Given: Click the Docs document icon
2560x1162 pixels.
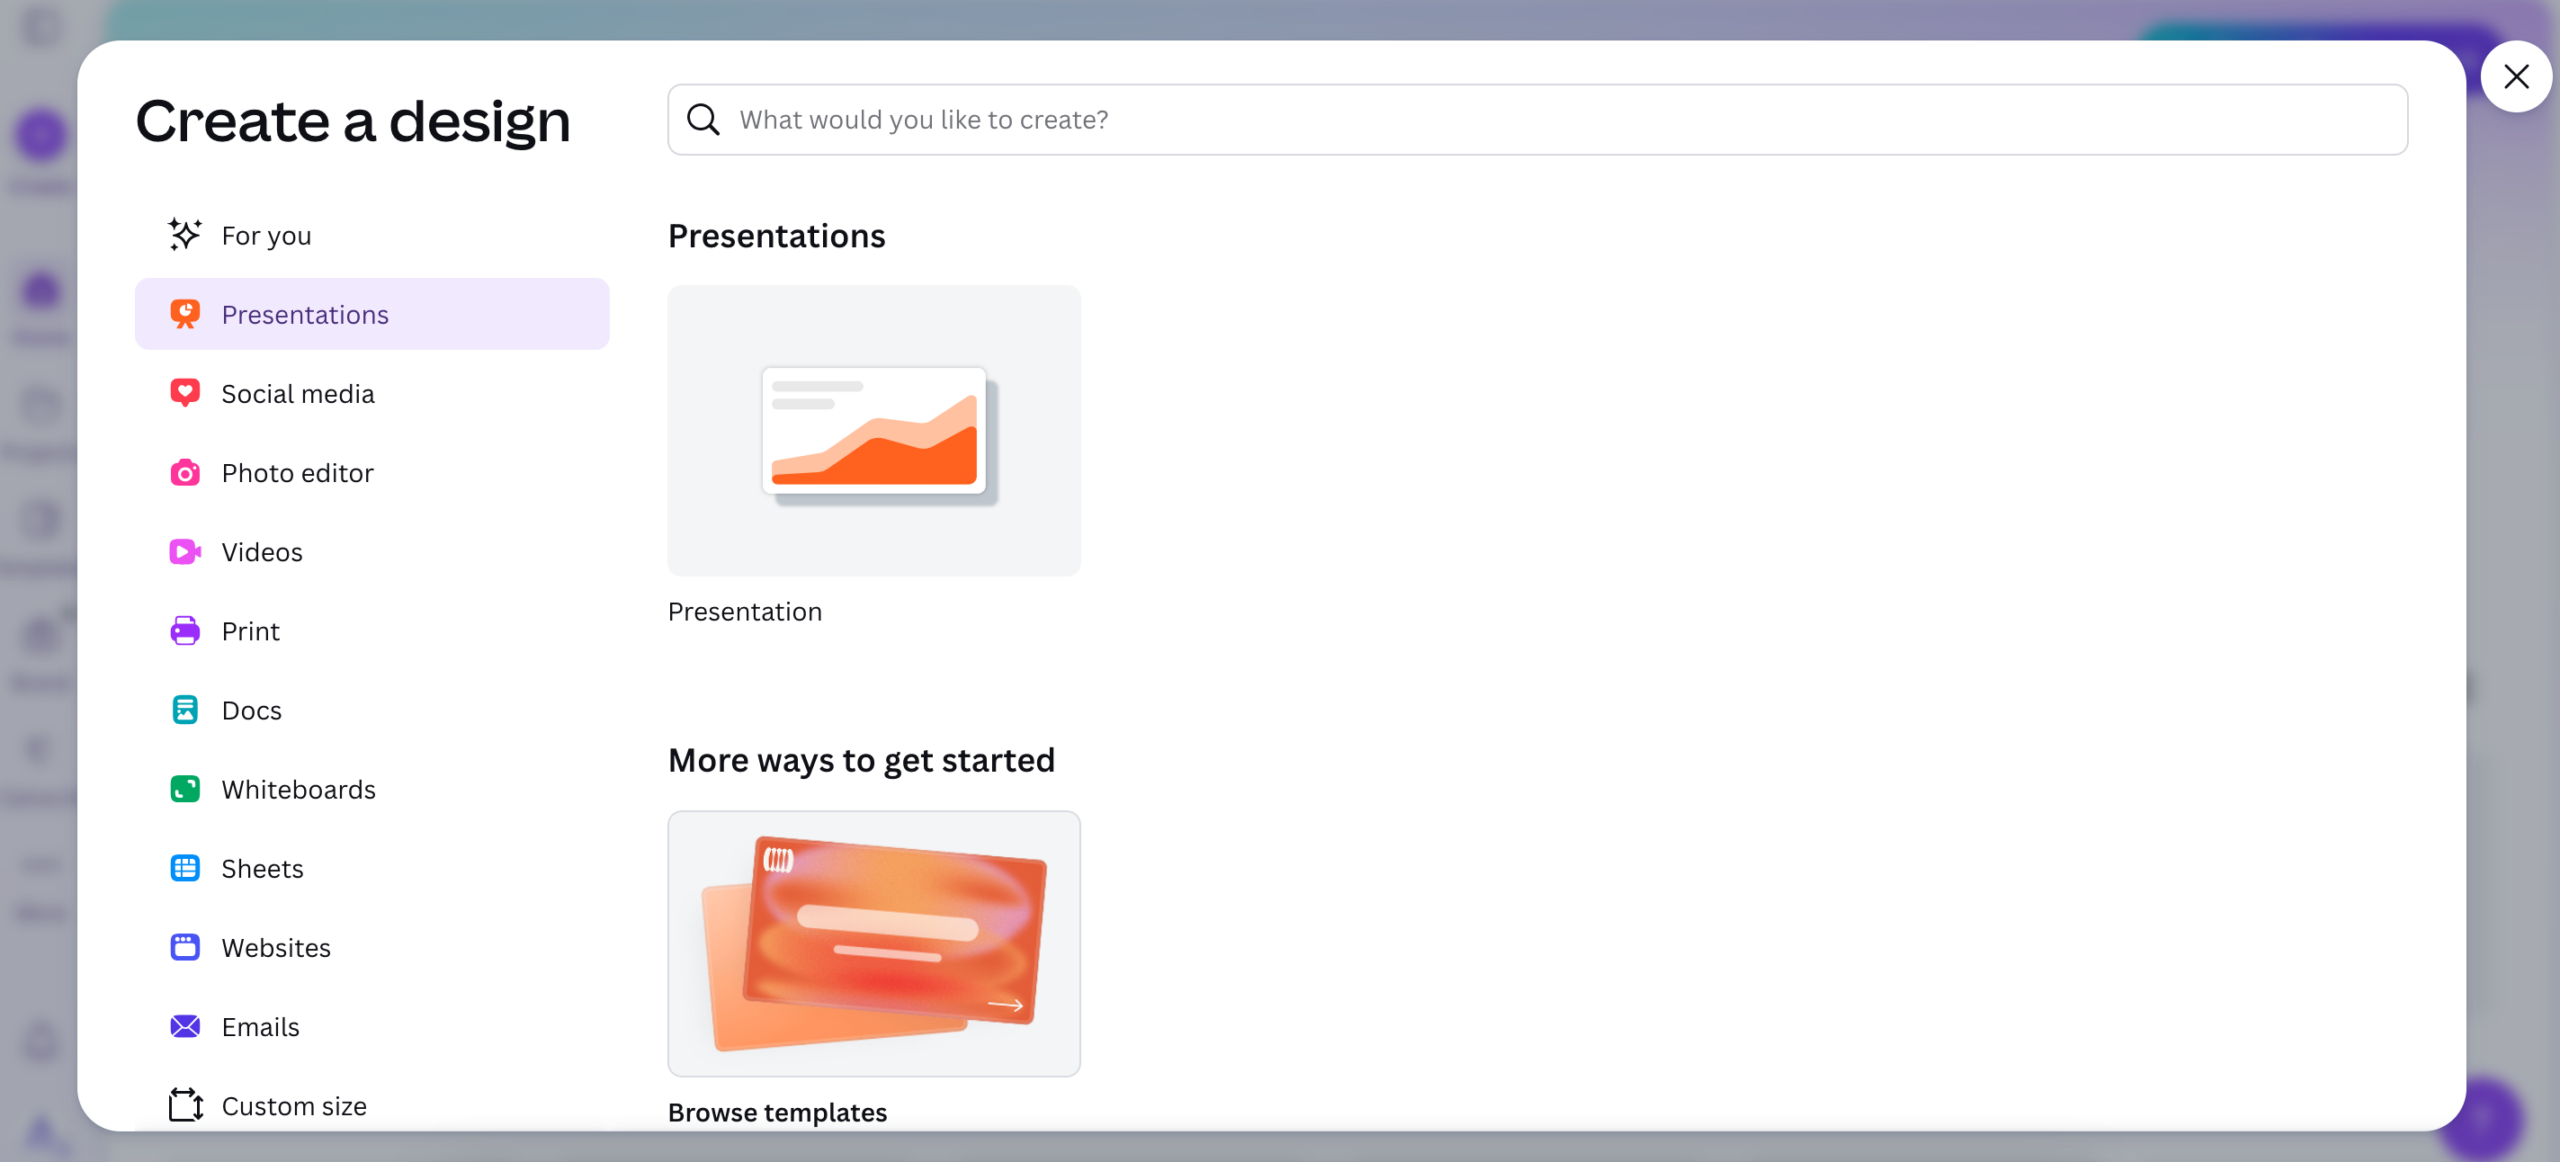Looking at the screenshot, I should click(x=185, y=710).
